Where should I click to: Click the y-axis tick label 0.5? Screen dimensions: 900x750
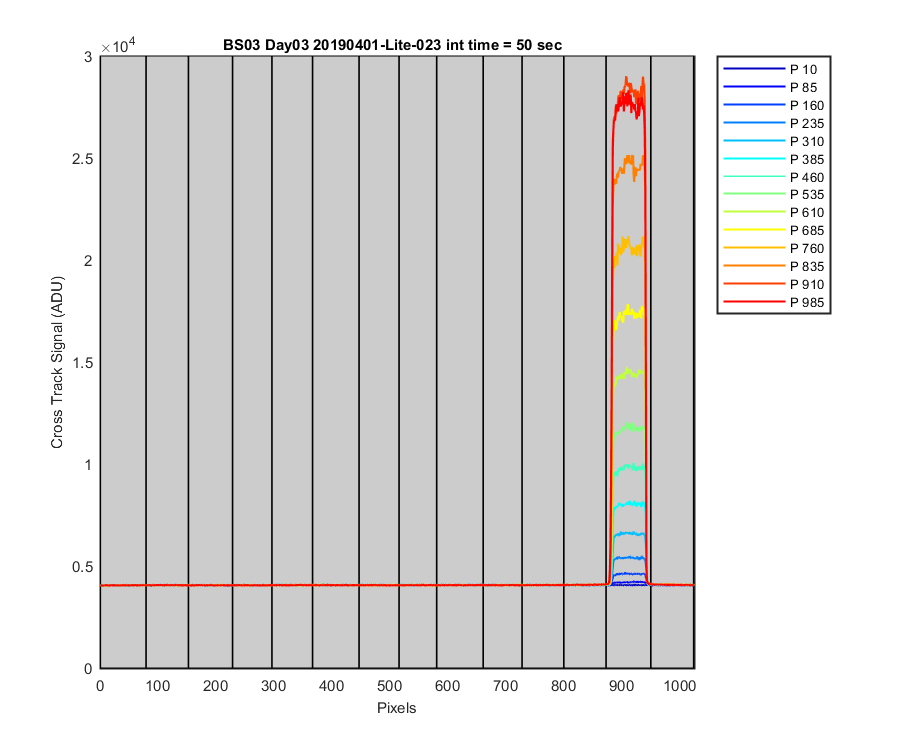[82, 567]
